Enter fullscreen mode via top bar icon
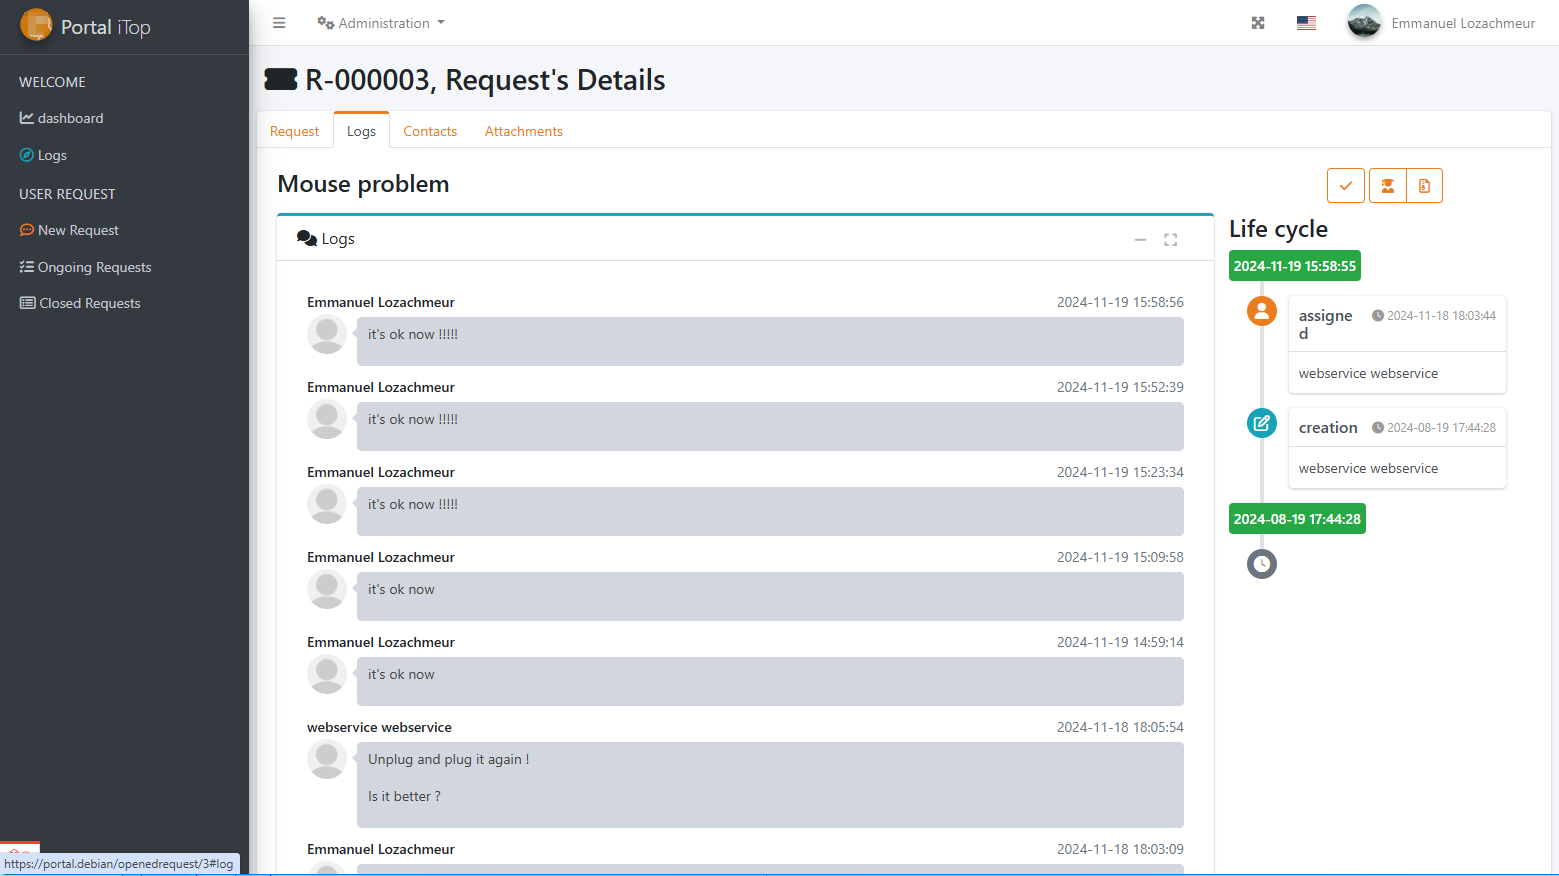 coord(1258,23)
